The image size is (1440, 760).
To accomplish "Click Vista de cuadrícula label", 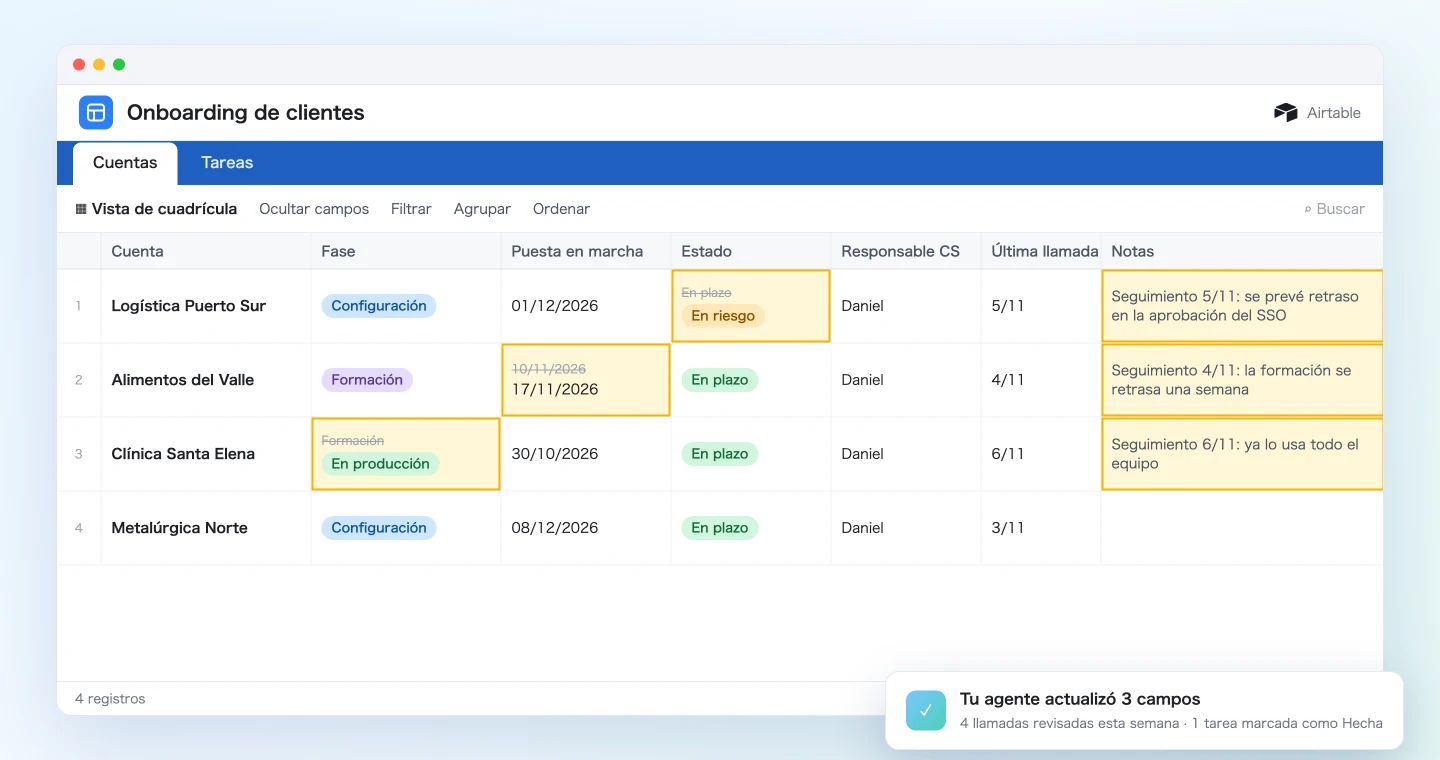I will (x=164, y=209).
